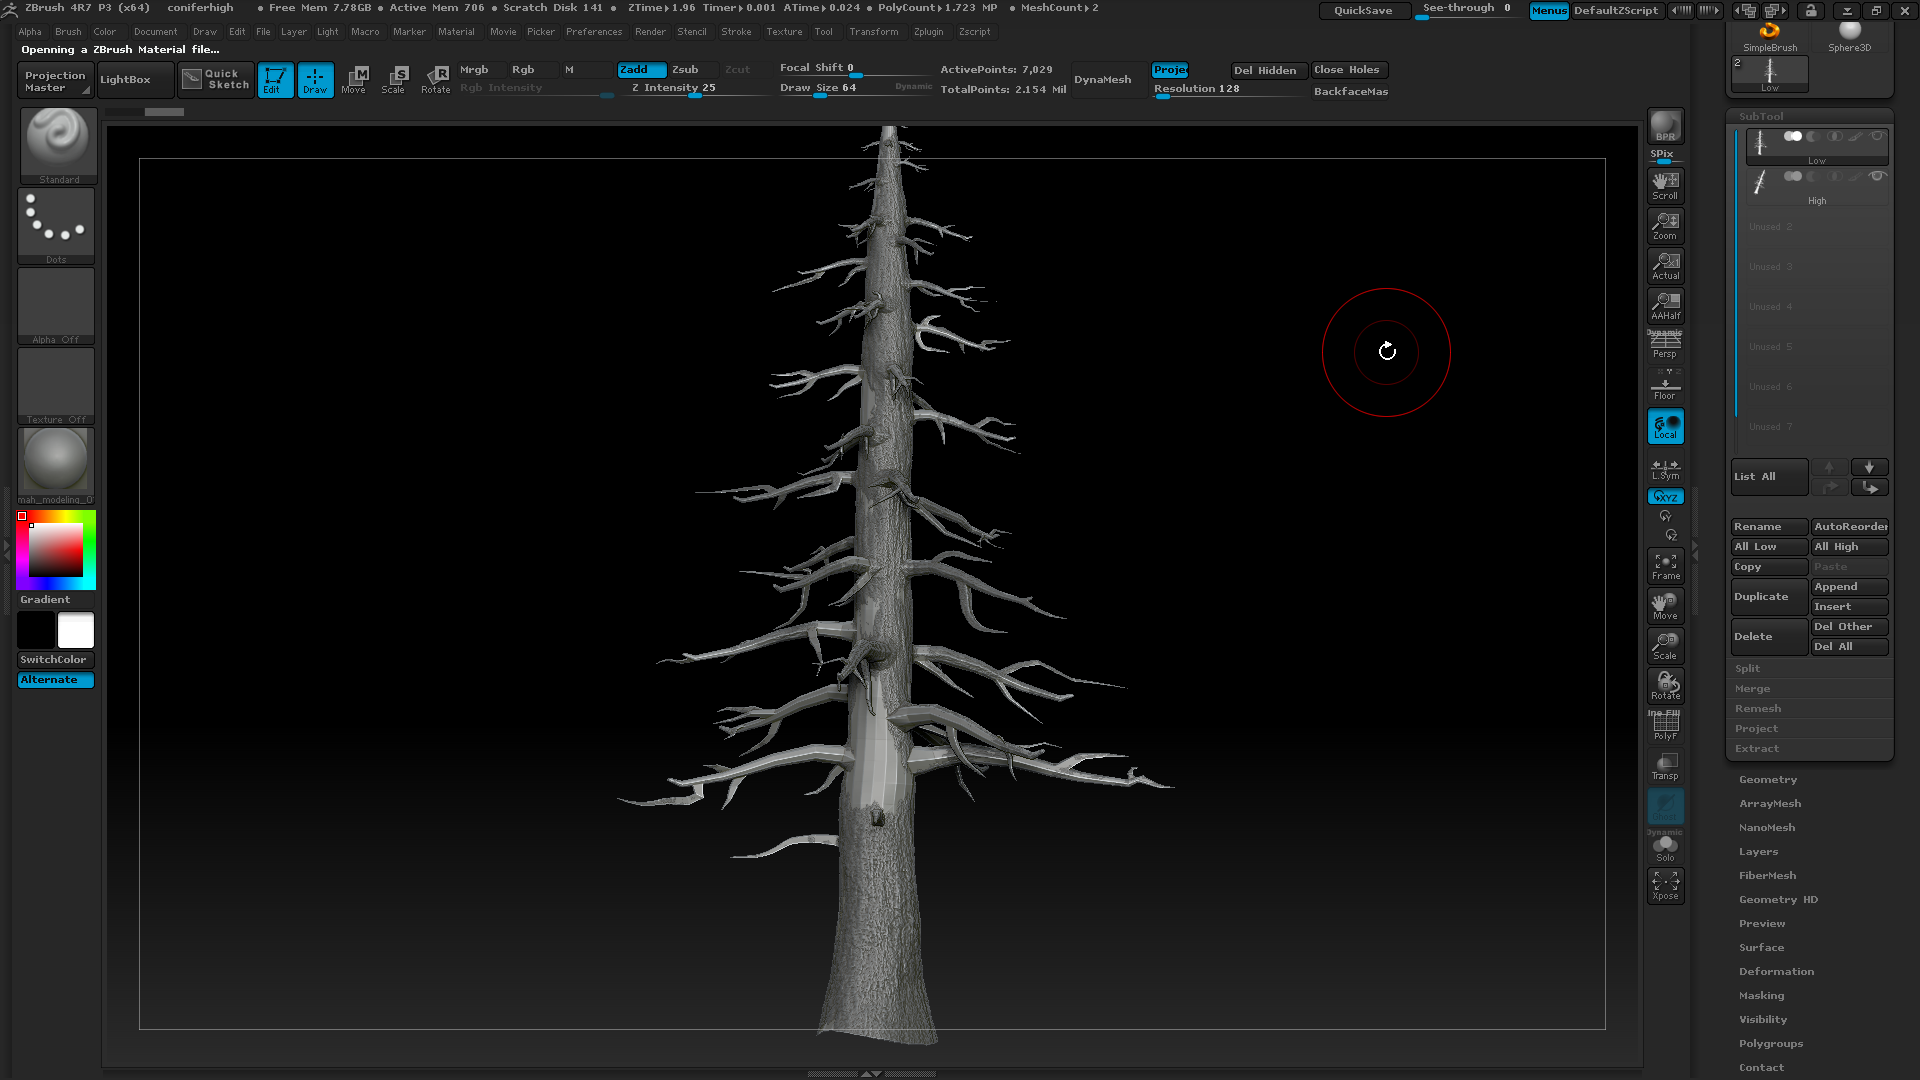Click the Zoom canvas navigation icon
Viewport: 1920px width, 1080px height.
[x=1665, y=226]
